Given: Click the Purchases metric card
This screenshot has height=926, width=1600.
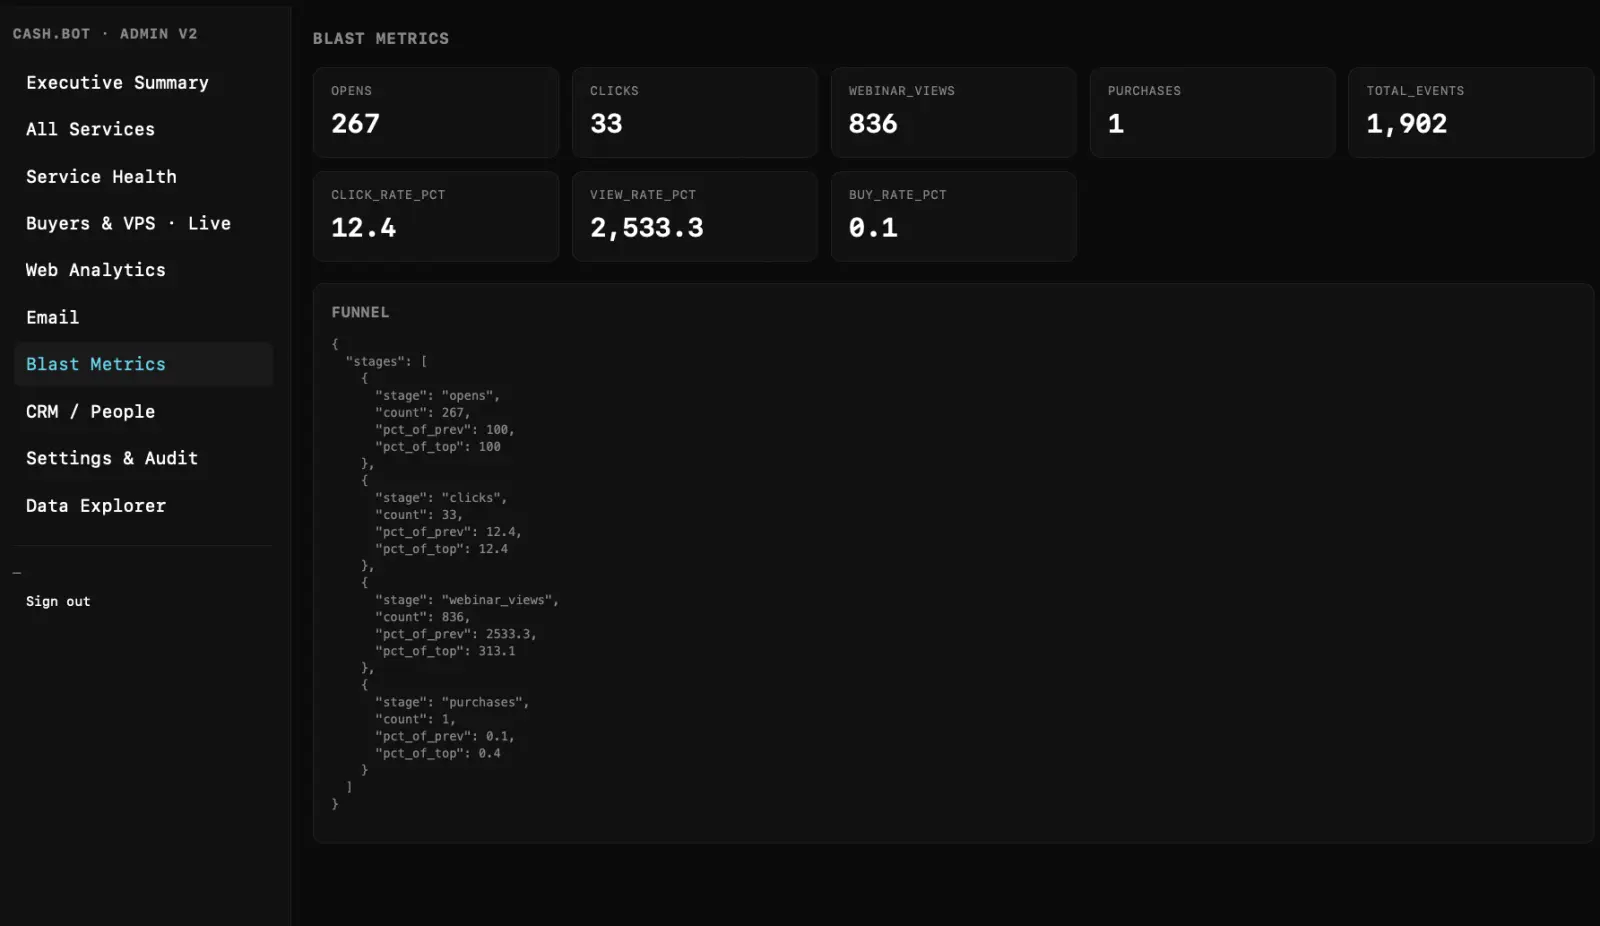Looking at the screenshot, I should 1212,112.
